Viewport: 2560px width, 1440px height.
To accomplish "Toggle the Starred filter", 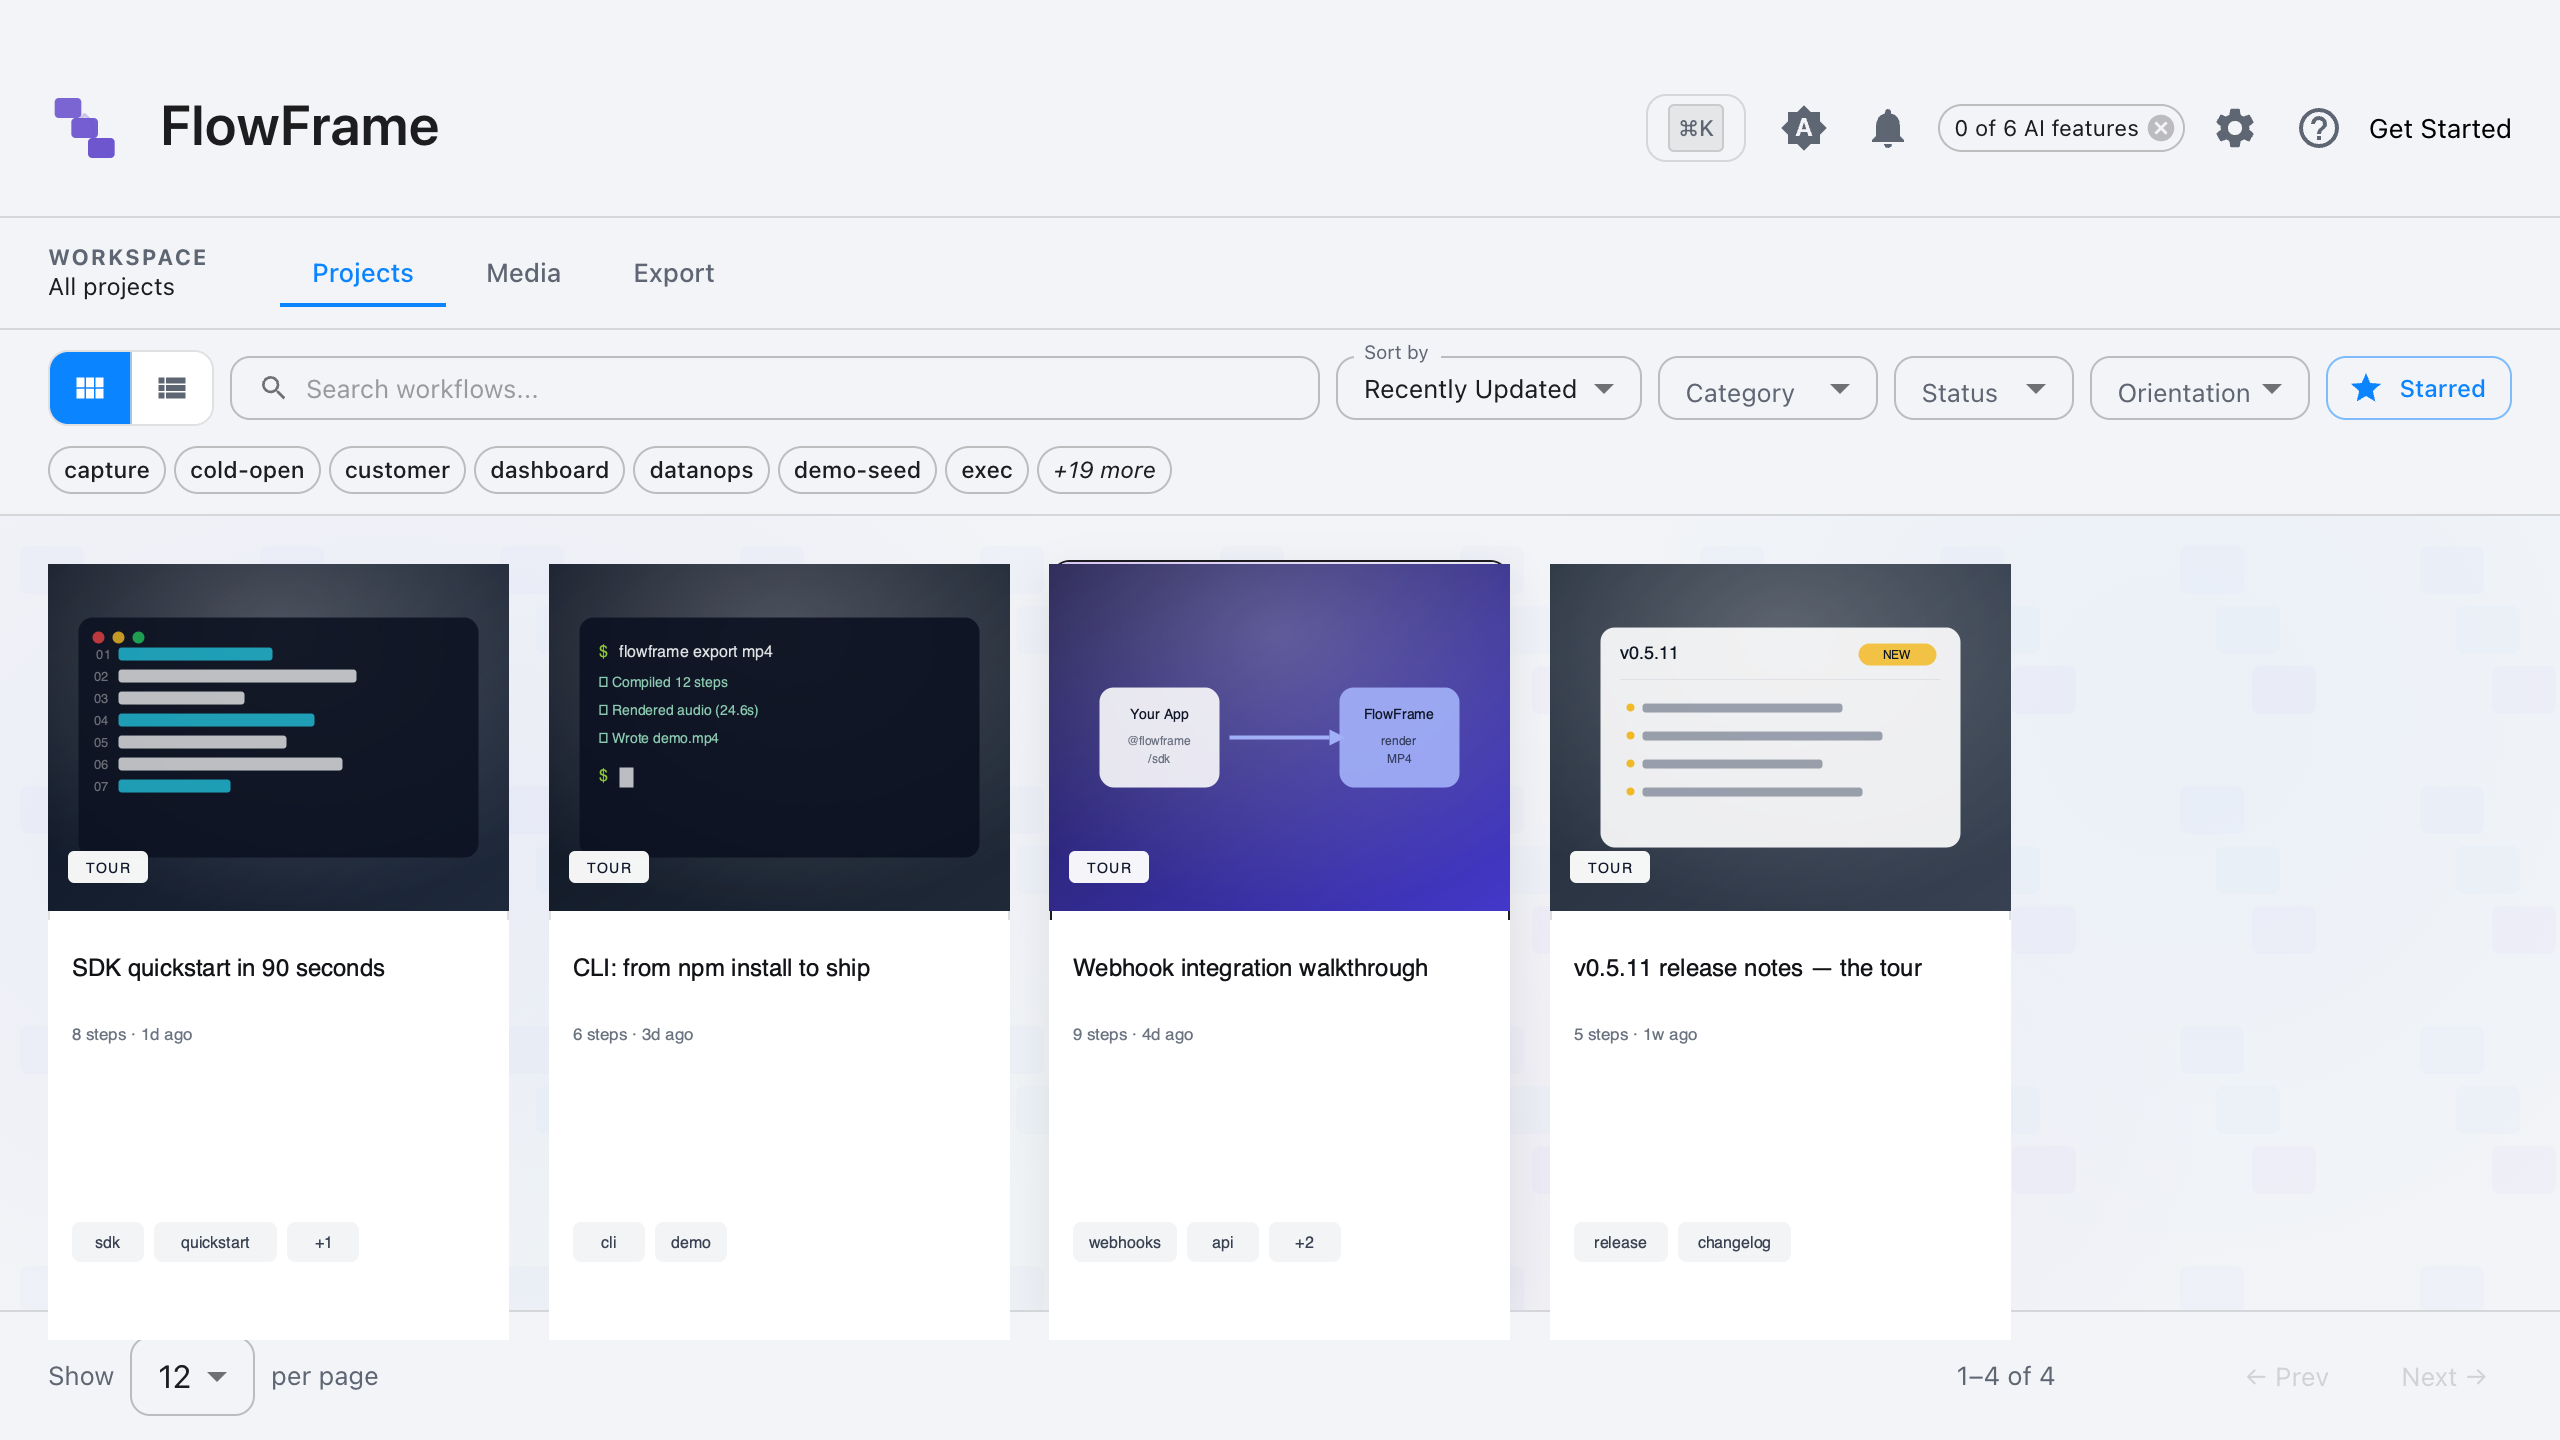I will click(2418, 388).
